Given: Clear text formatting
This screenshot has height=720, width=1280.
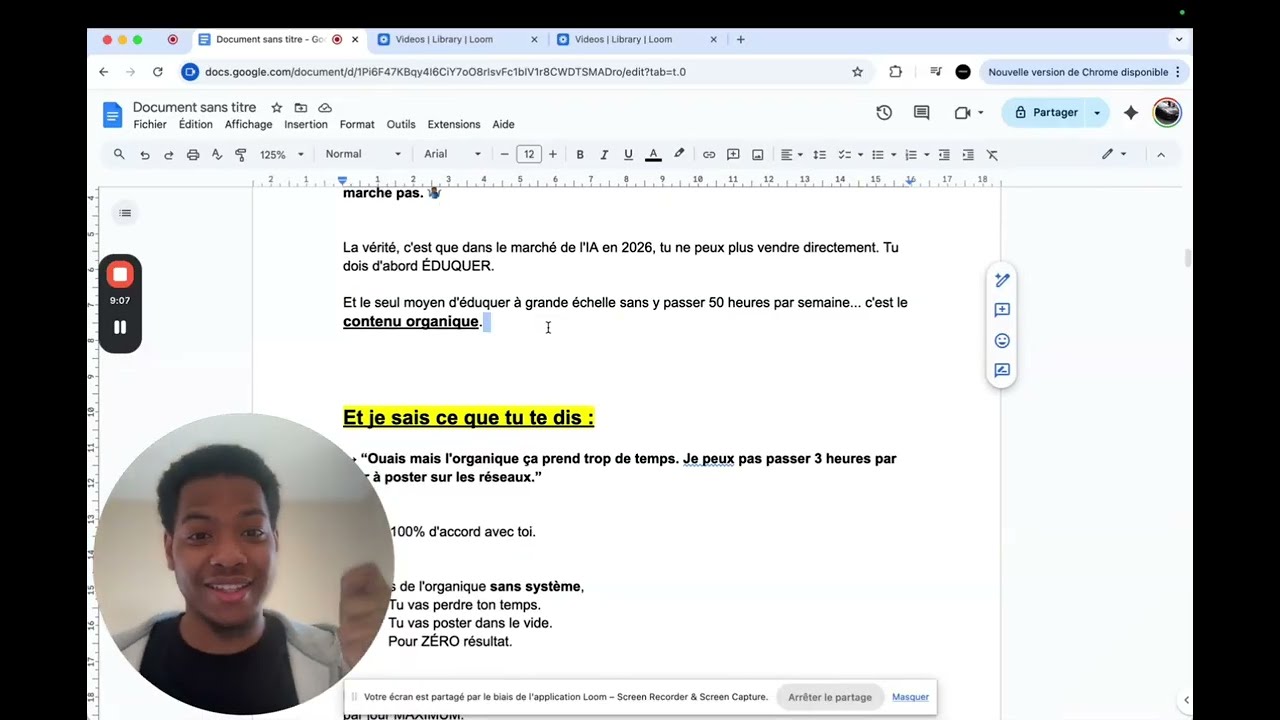Looking at the screenshot, I should [x=992, y=154].
